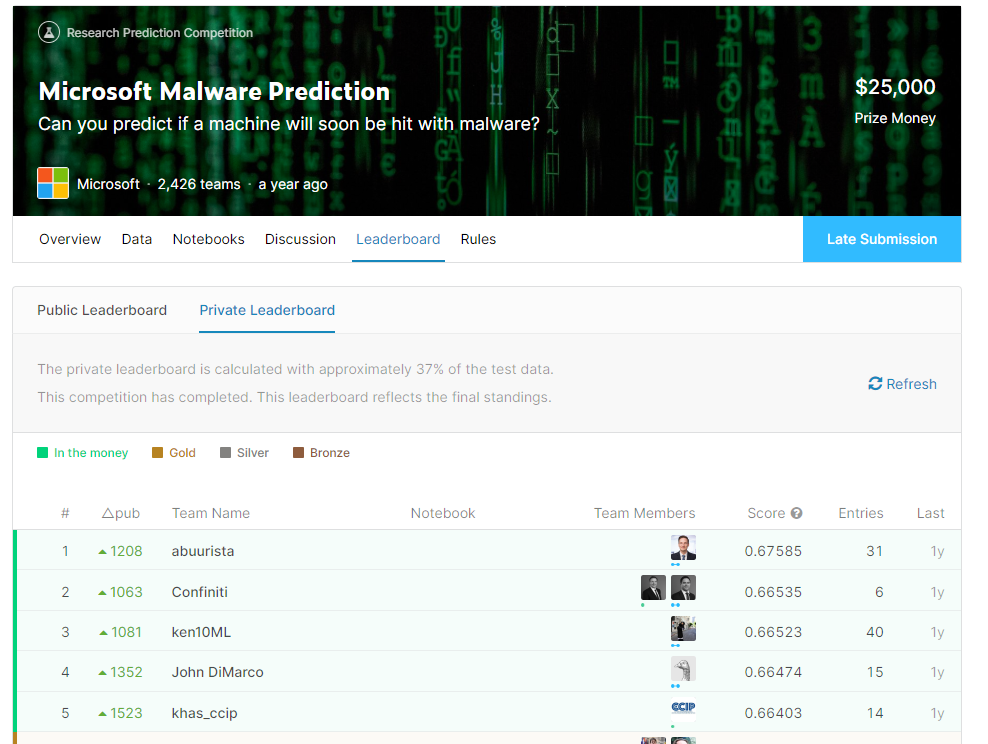
Task: Open team abuurista name
Action: 203,551
